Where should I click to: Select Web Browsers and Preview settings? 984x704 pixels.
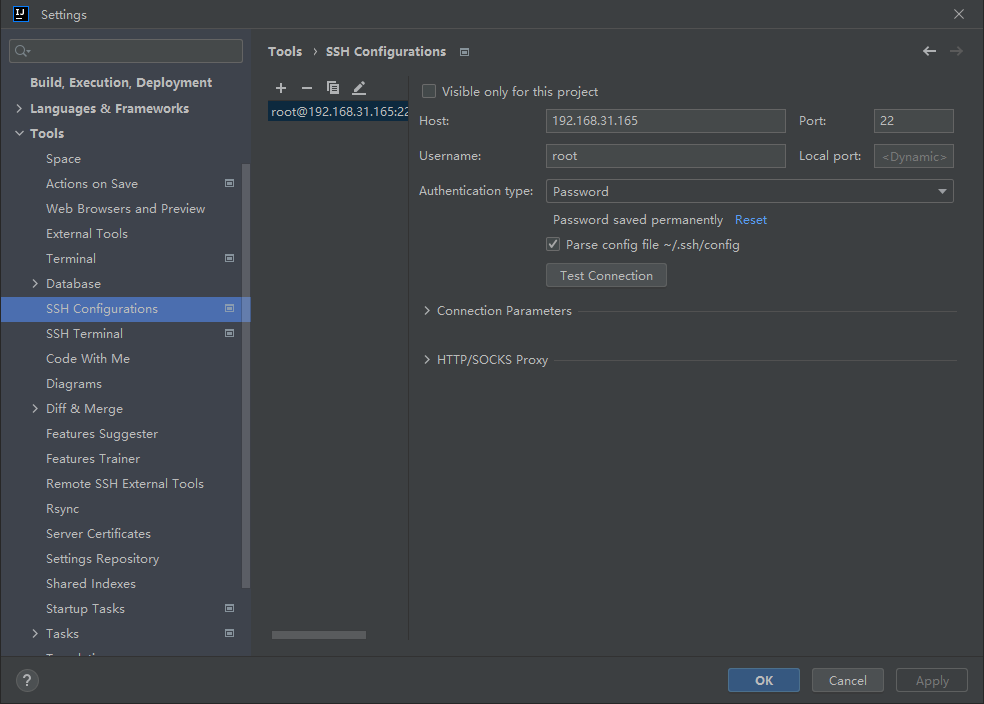coord(125,209)
